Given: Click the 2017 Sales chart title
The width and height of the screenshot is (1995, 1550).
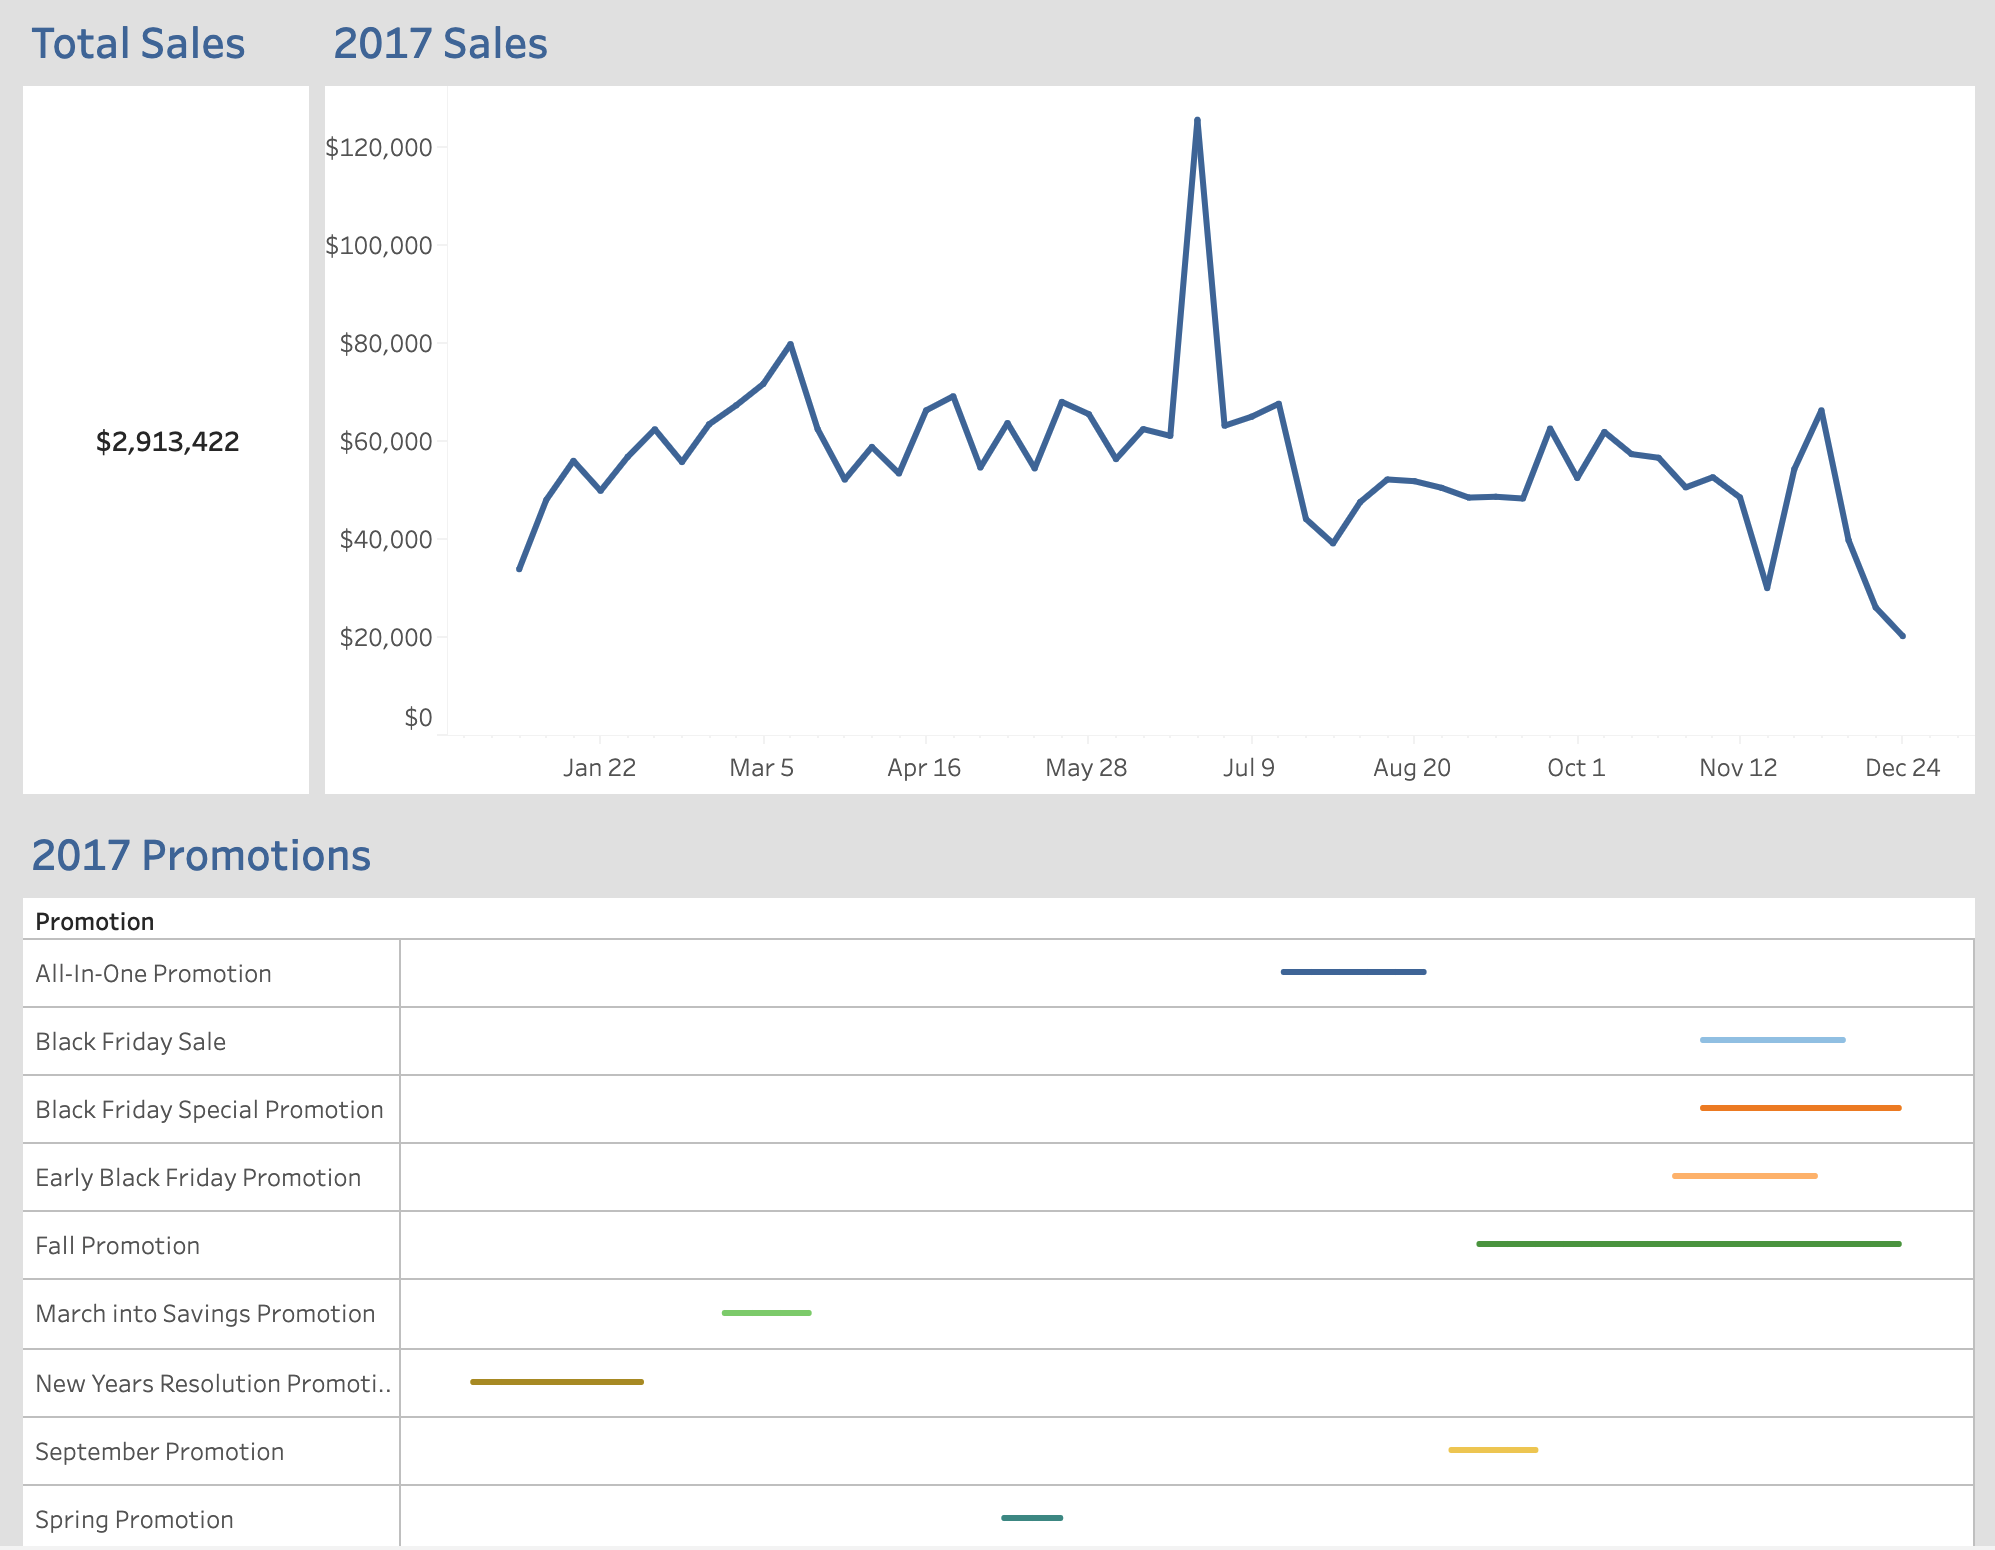Looking at the screenshot, I should coord(440,44).
